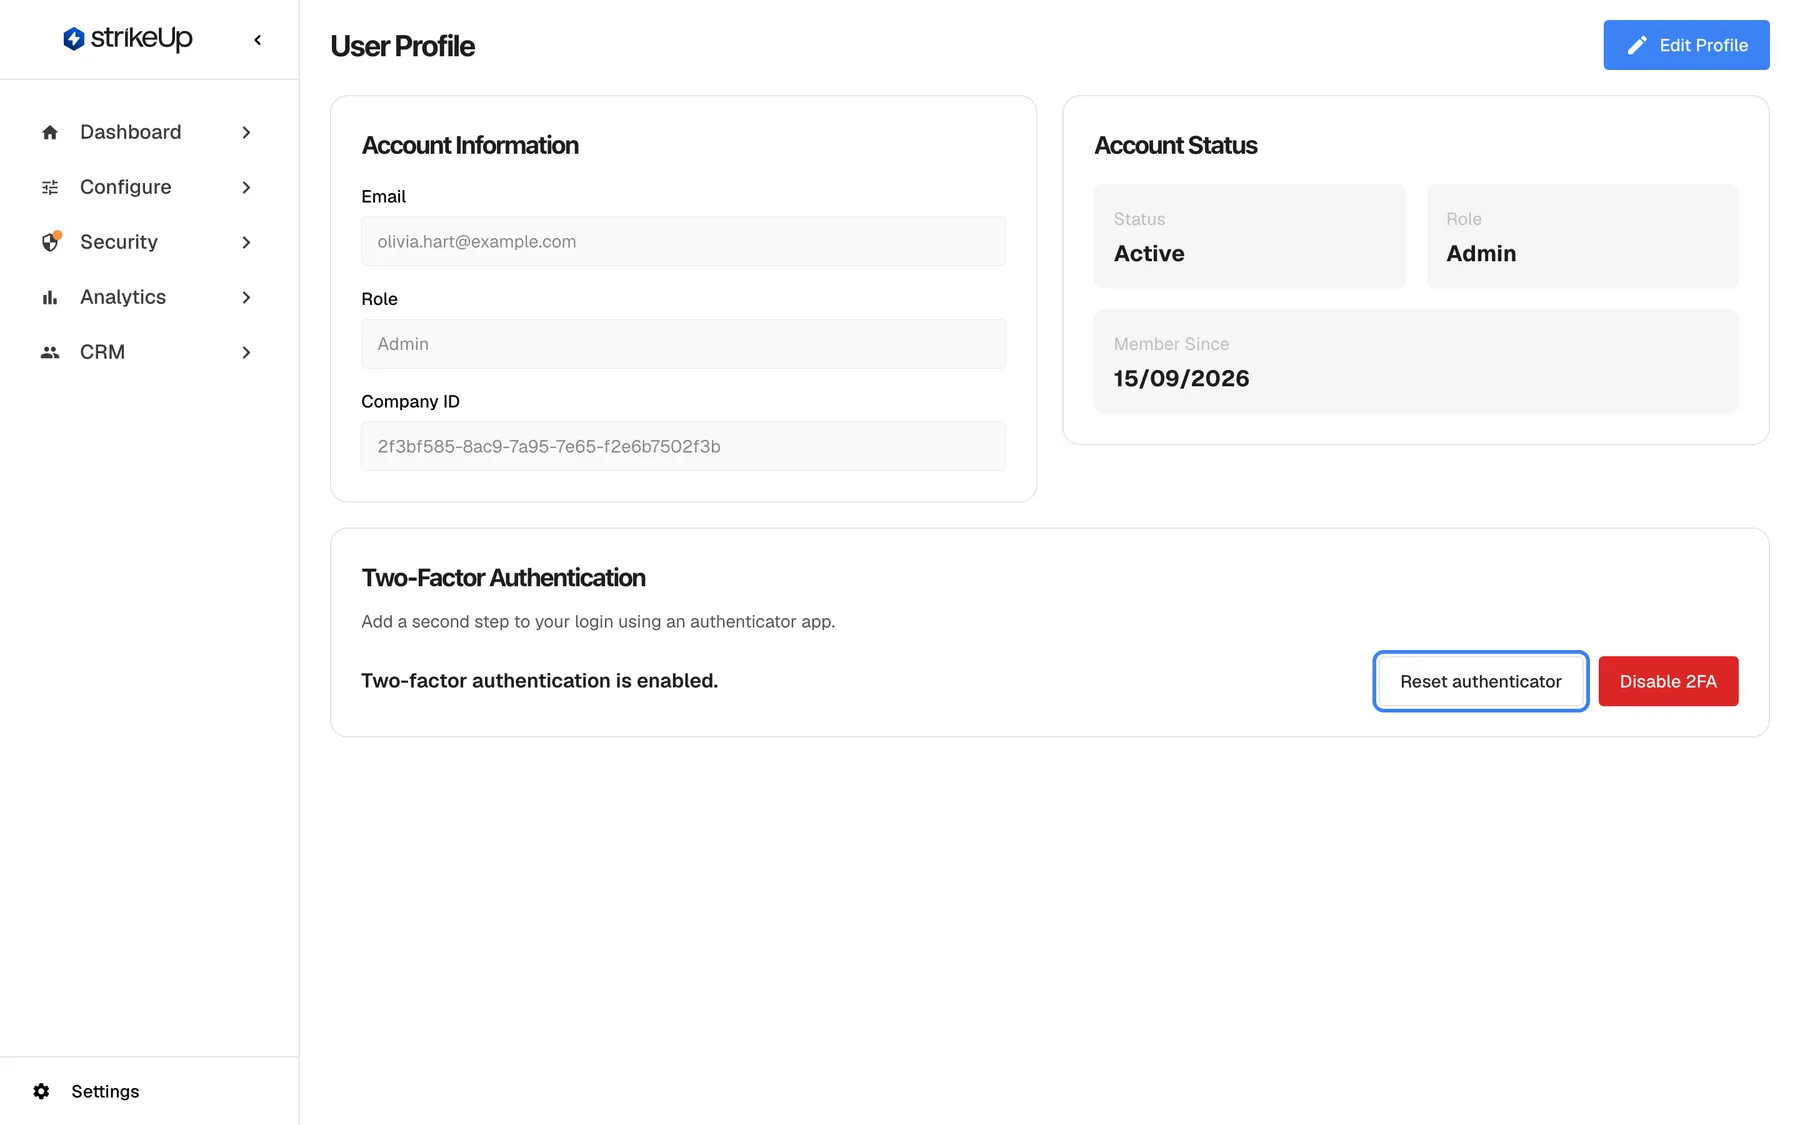Click the CRM people icon

pos(50,352)
